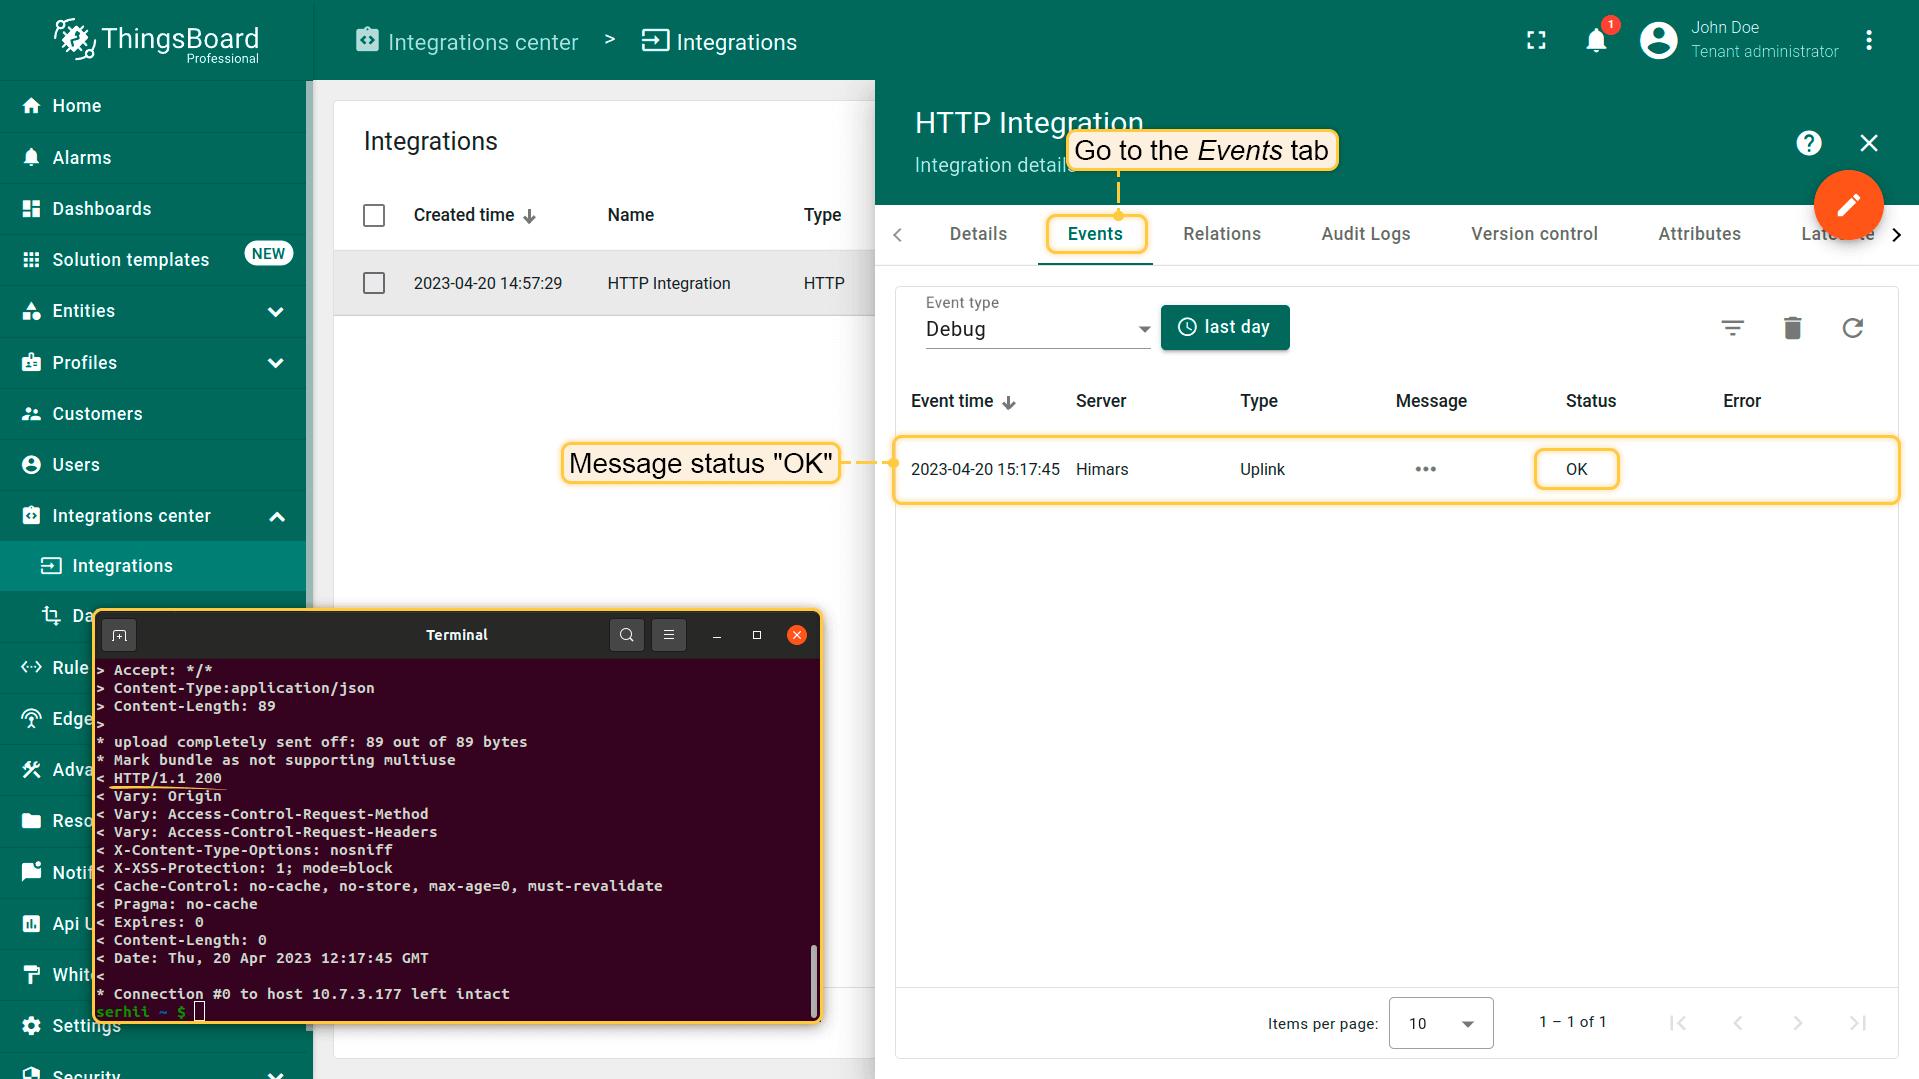The width and height of the screenshot is (1919, 1079).
Task: Click the notifications bell icon
Action: [x=1596, y=41]
